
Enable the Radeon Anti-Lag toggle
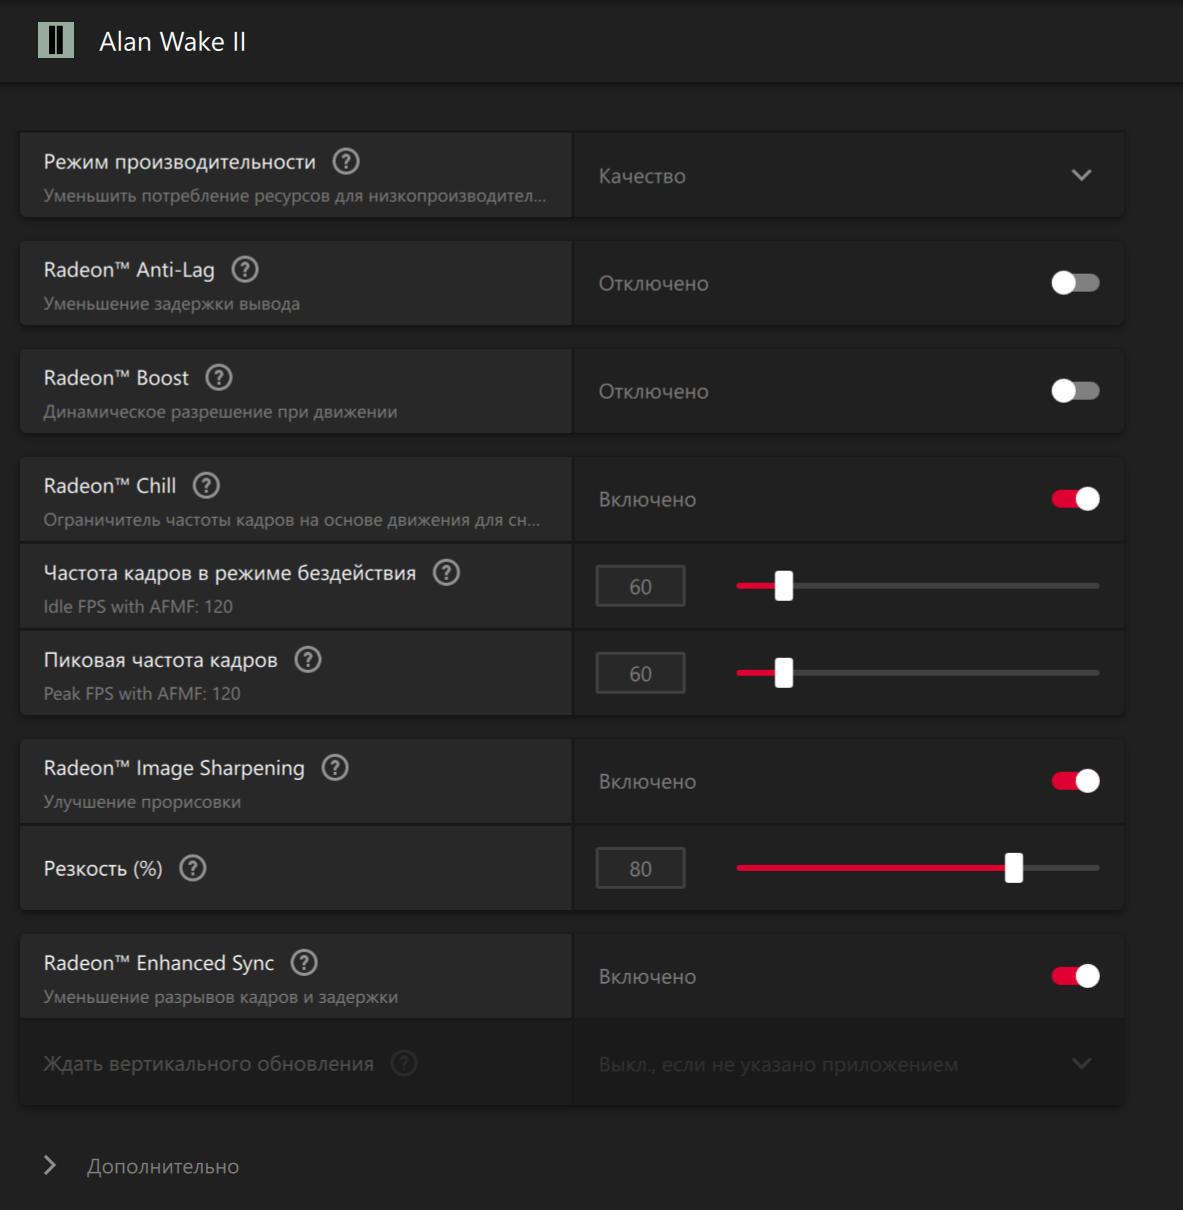(x=1075, y=283)
